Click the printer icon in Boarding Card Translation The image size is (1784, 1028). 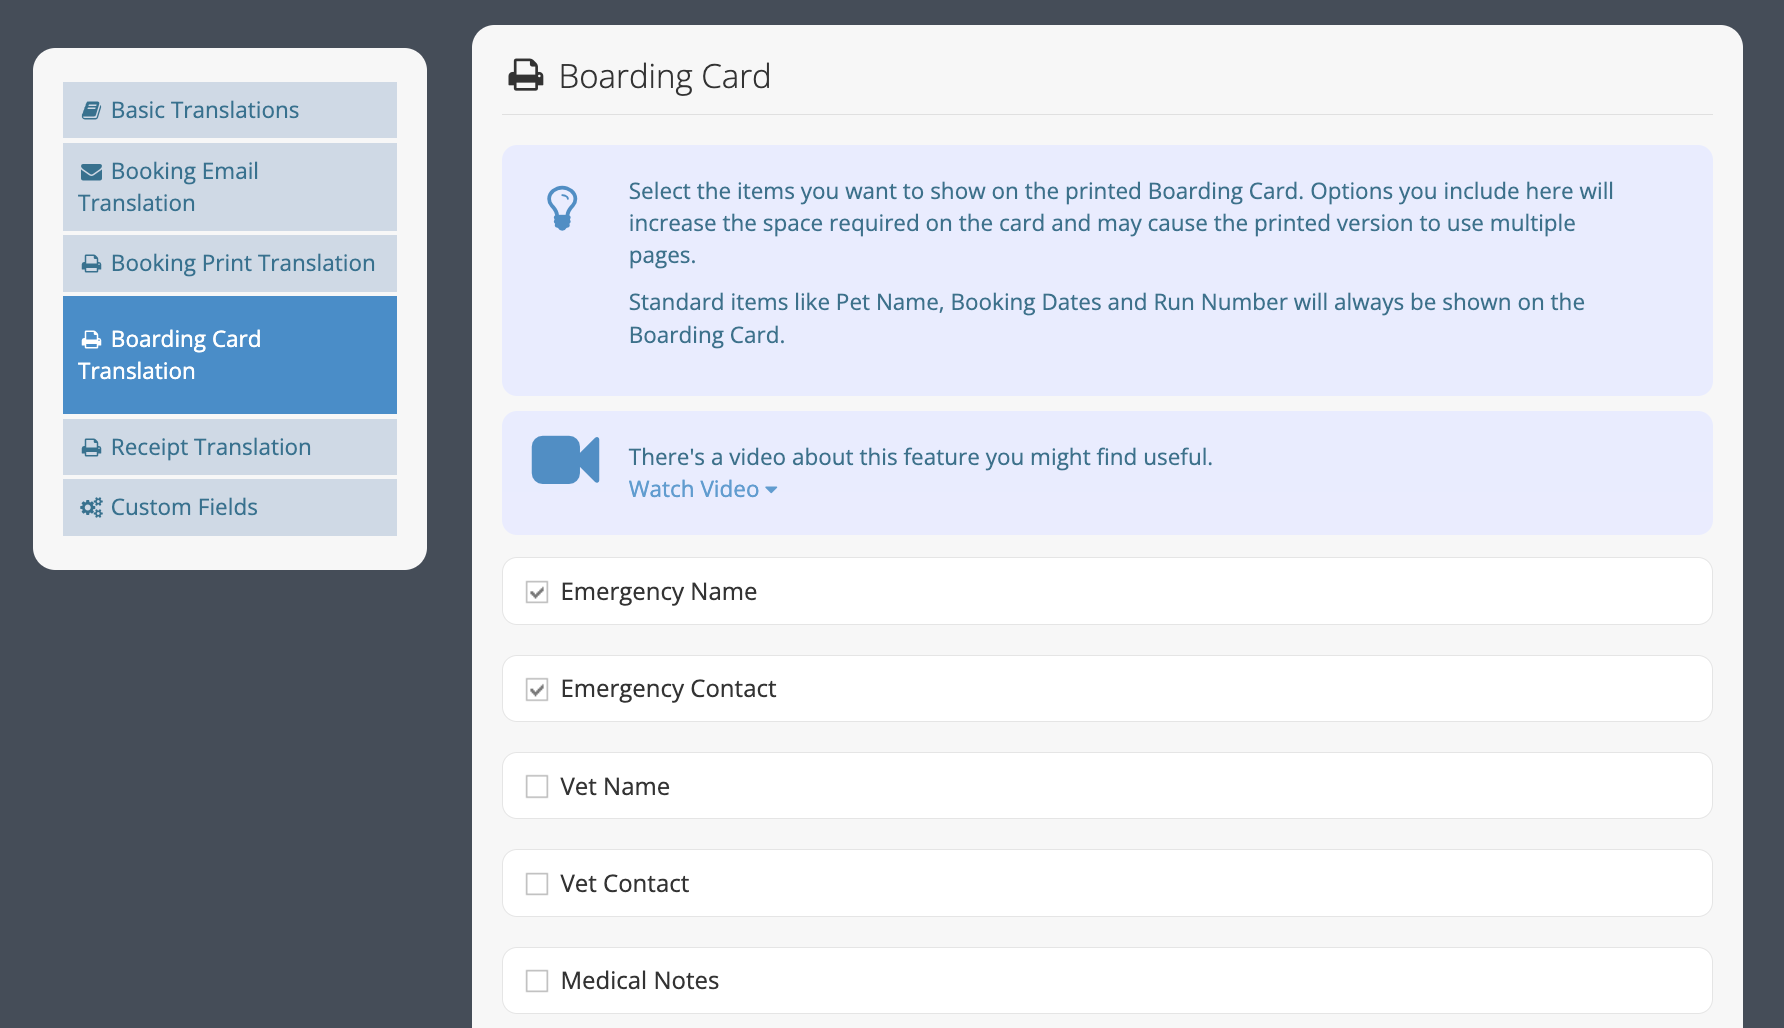point(91,340)
